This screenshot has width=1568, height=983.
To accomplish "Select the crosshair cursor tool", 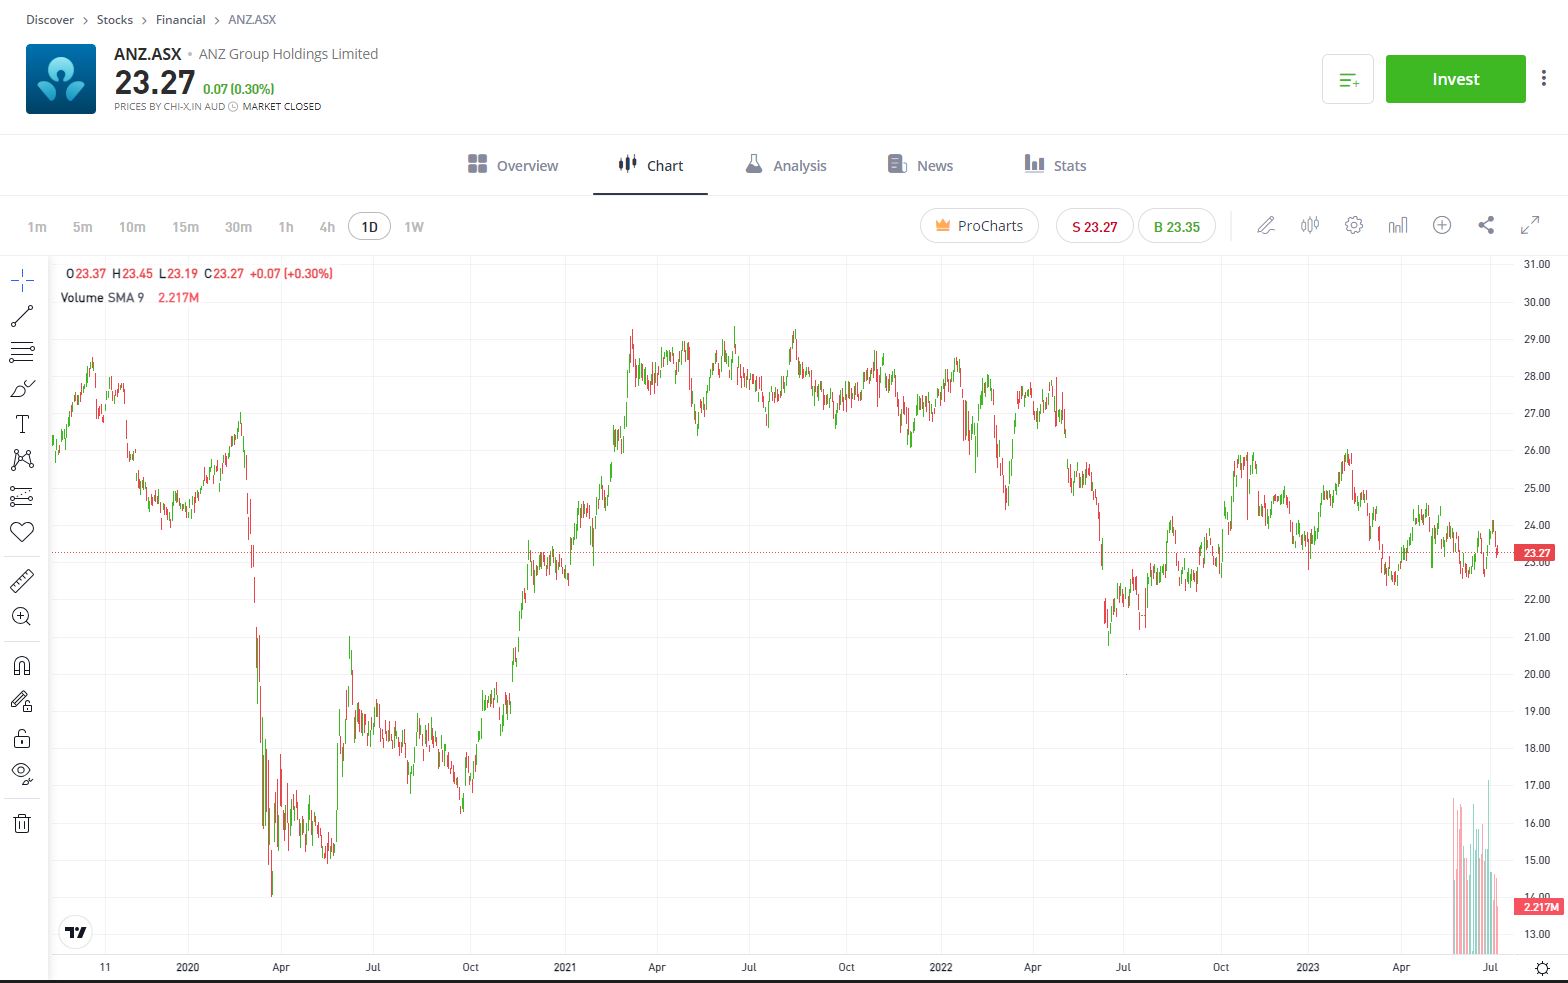I will coord(22,280).
